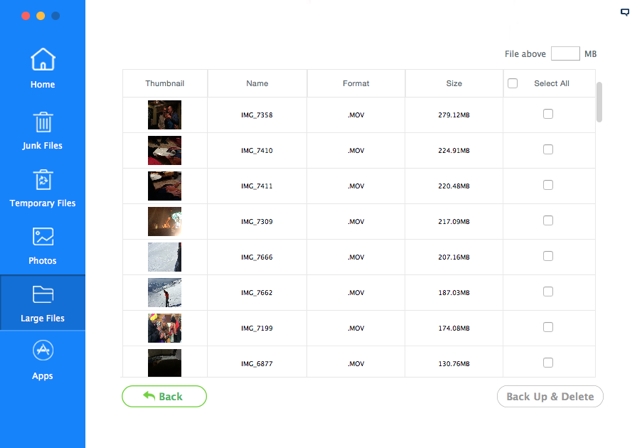Click the chat bubble icon at top right
The width and height of the screenshot is (640, 448).
(x=625, y=13)
